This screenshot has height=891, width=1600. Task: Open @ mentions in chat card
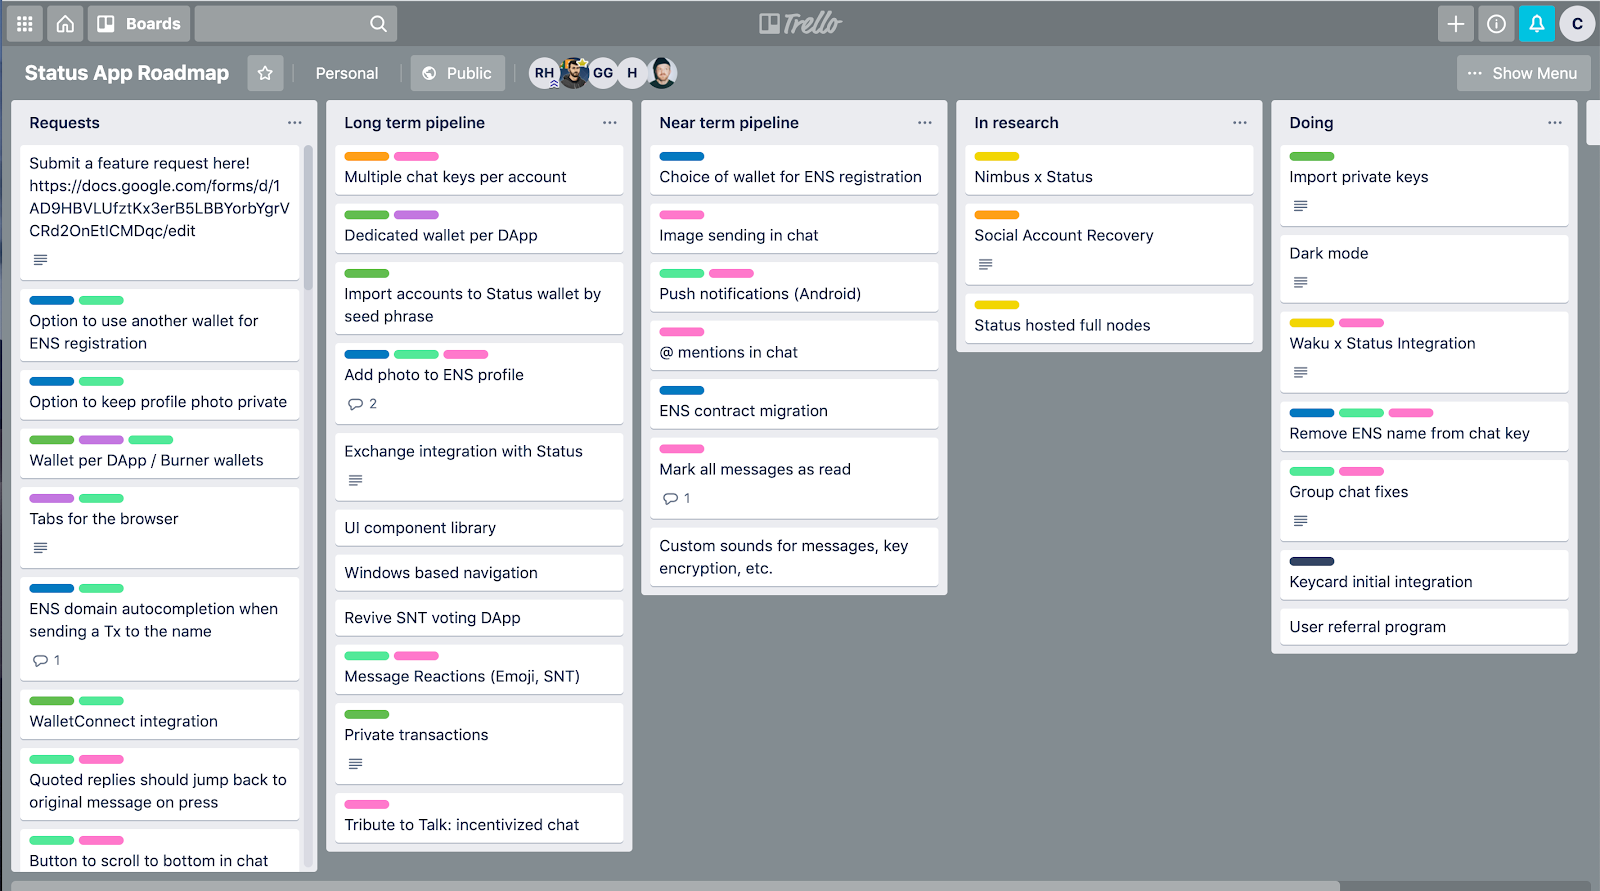(794, 345)
